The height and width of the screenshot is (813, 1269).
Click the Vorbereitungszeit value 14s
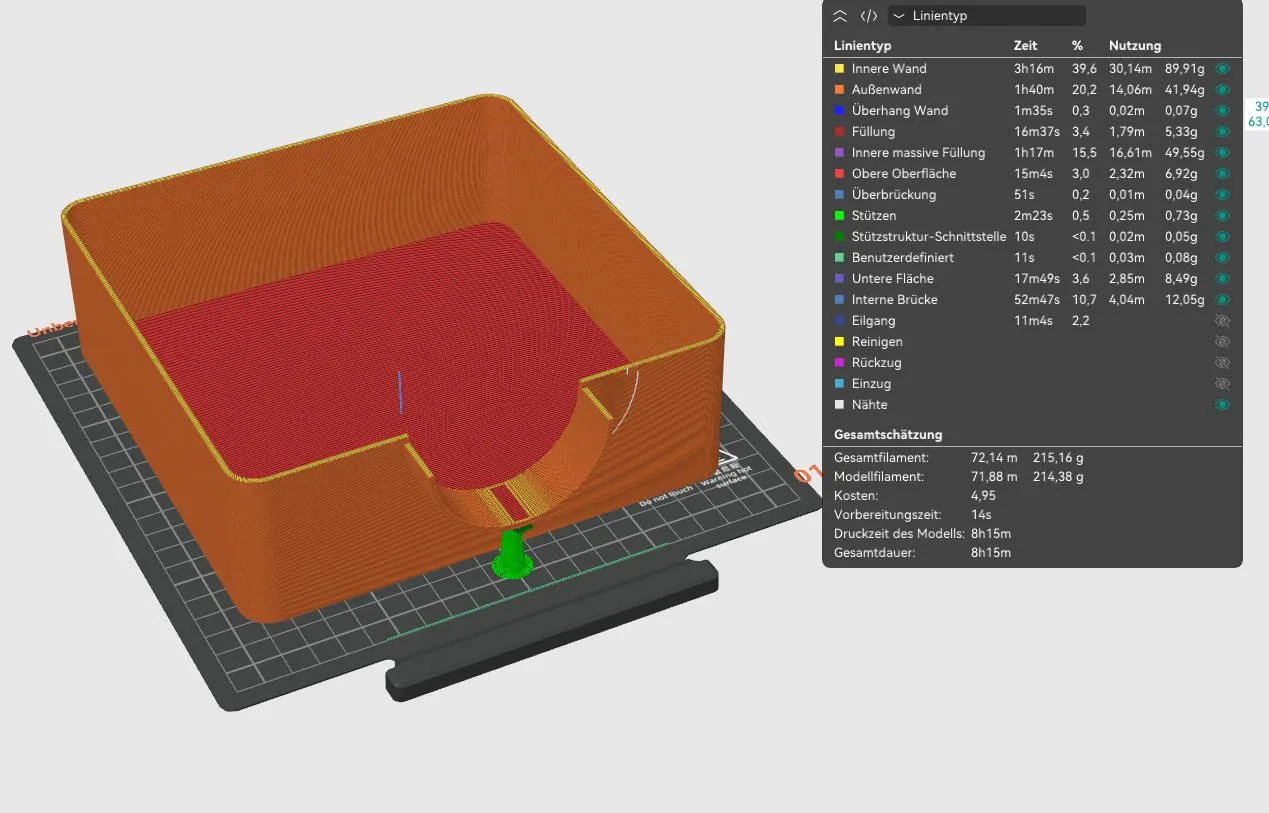tap(981, 515)
